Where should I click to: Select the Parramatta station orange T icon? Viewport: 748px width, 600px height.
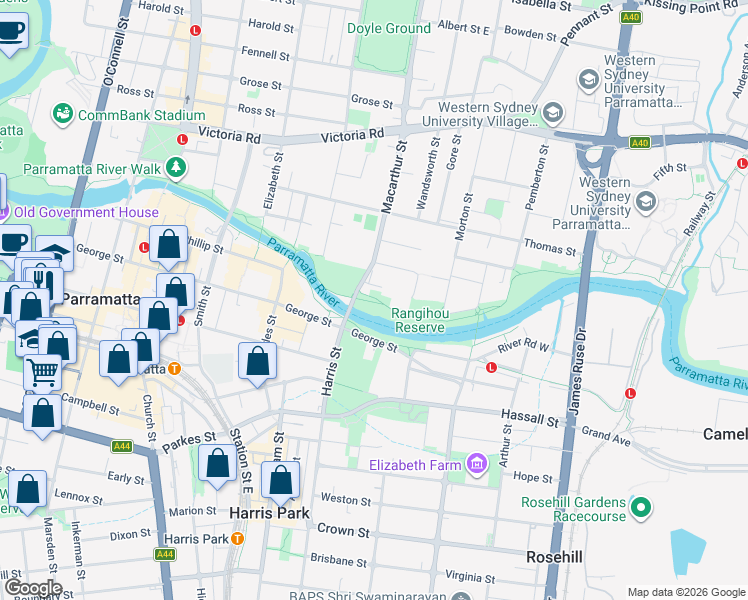pyautogui.click(x=175, y=369)
